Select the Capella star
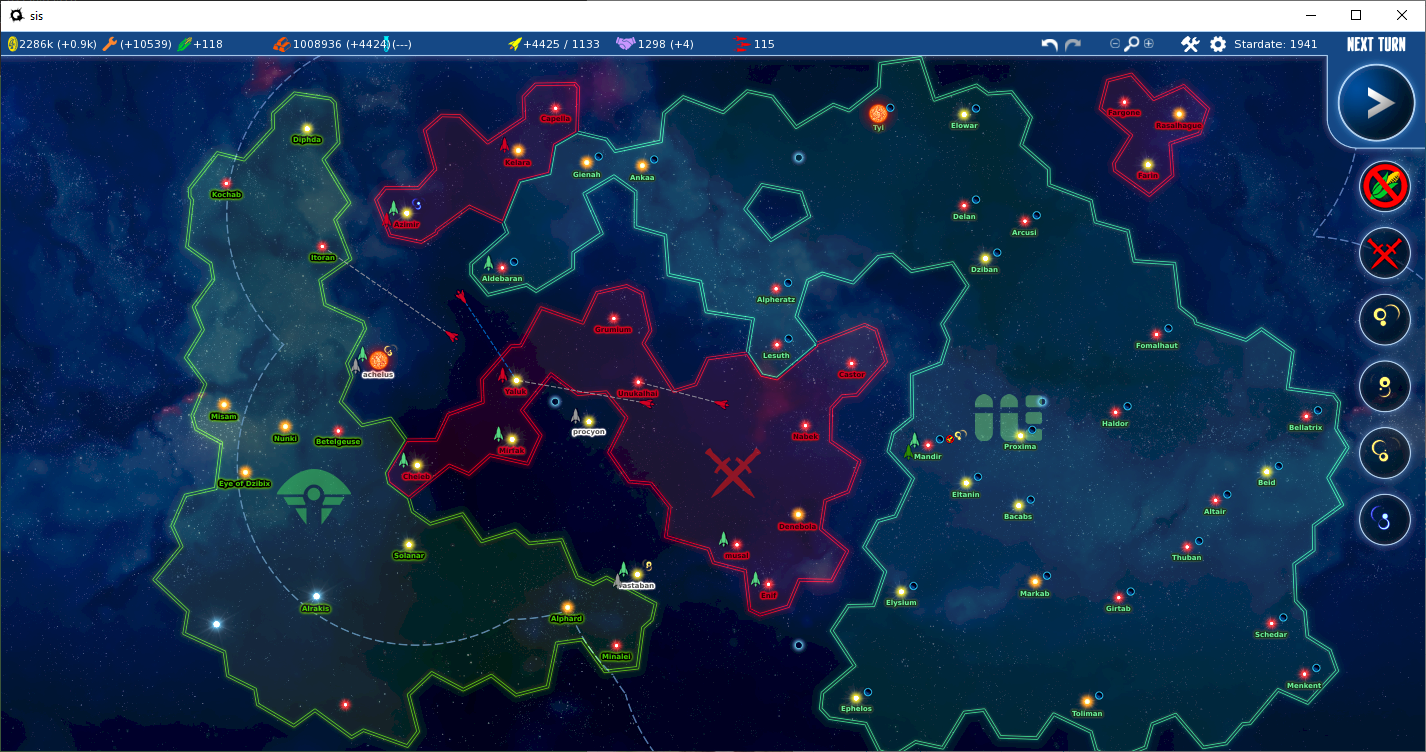 (555, 108)
